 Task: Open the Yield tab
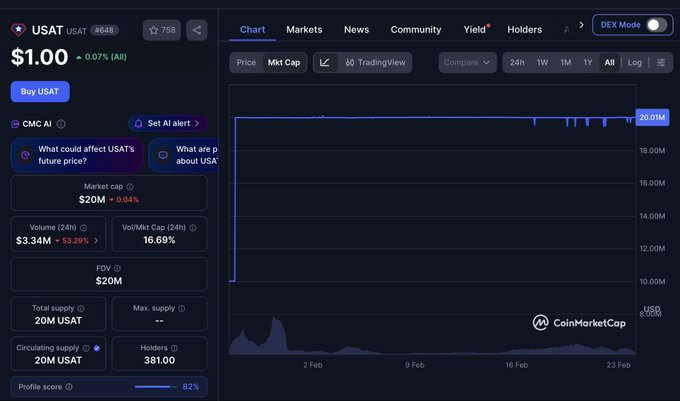point(476,29)
